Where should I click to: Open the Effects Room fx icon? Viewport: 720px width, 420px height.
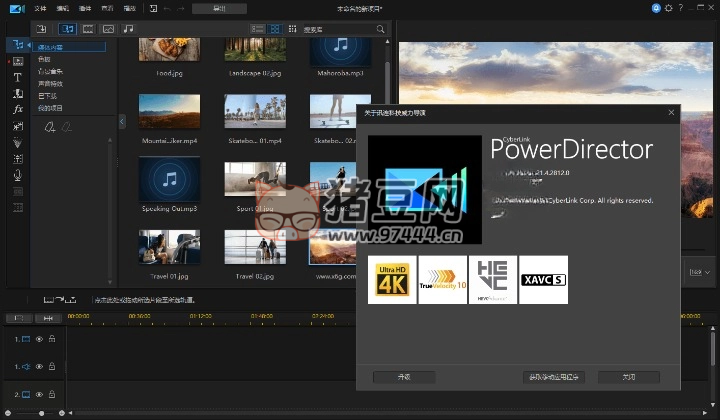[x=17, y=109]
